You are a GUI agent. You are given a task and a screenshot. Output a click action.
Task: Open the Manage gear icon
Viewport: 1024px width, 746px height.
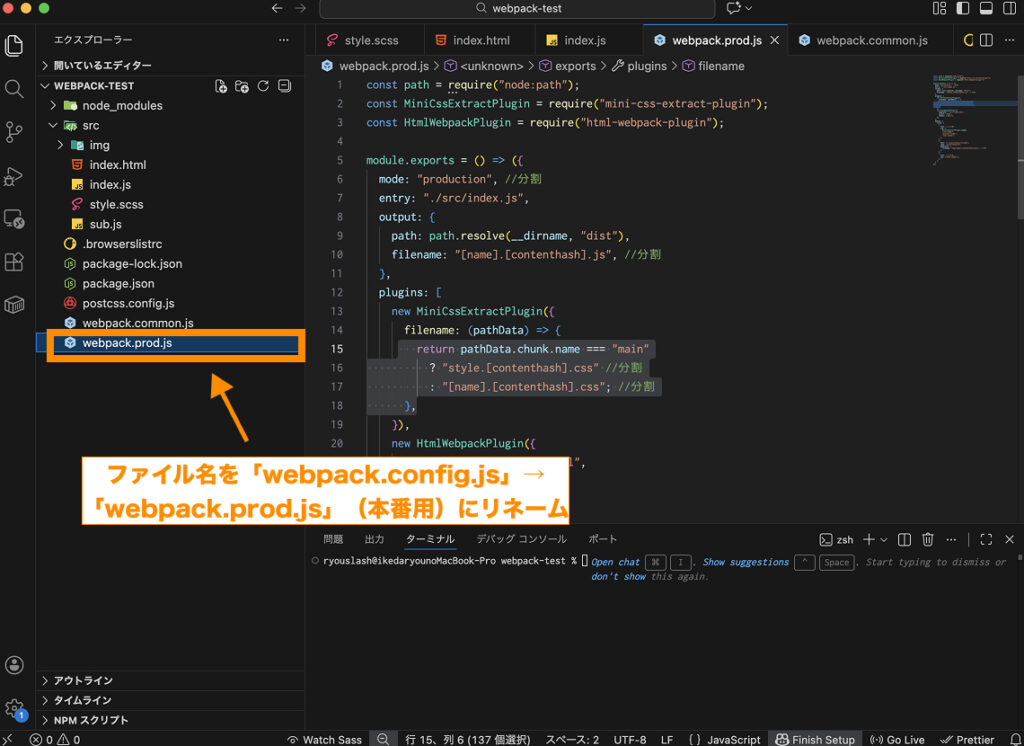click(x=14, y=708)
